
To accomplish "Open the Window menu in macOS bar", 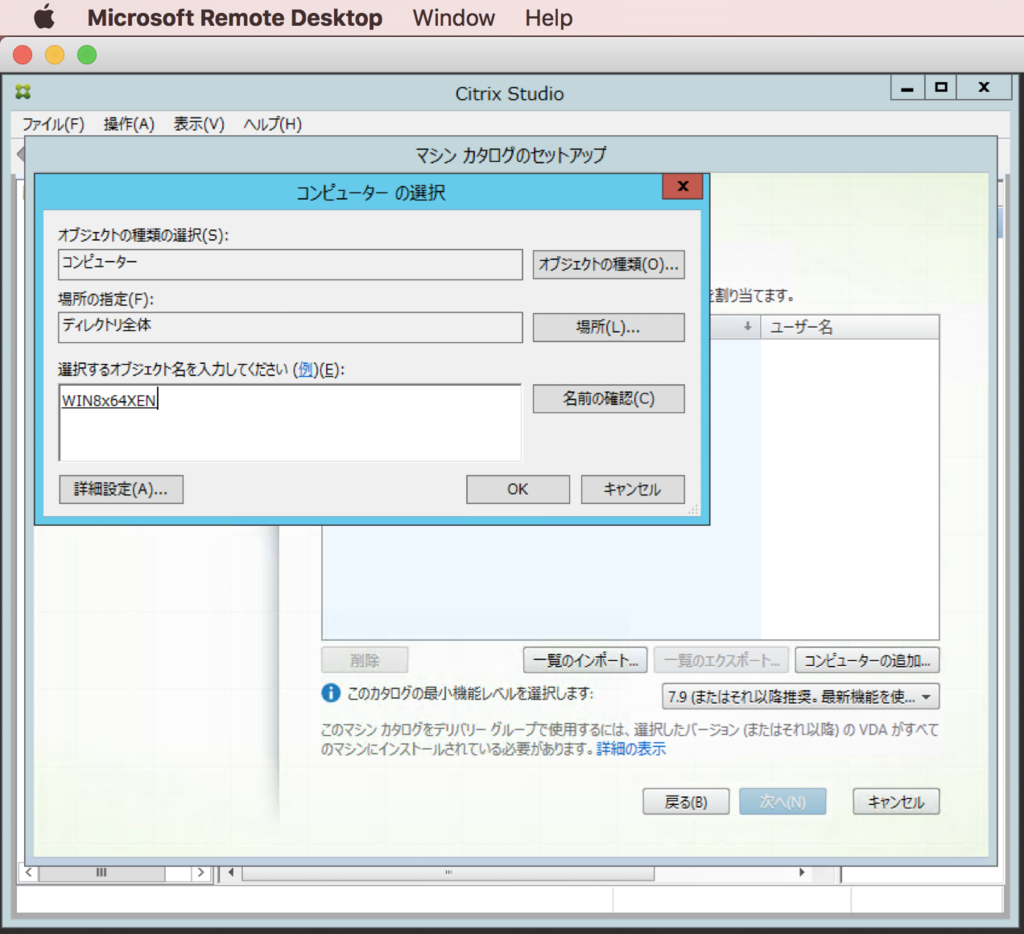I will (454, 18).
